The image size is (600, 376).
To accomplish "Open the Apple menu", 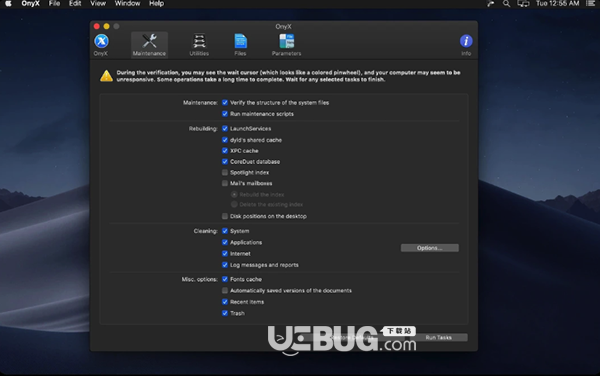I will pos(8,4).
